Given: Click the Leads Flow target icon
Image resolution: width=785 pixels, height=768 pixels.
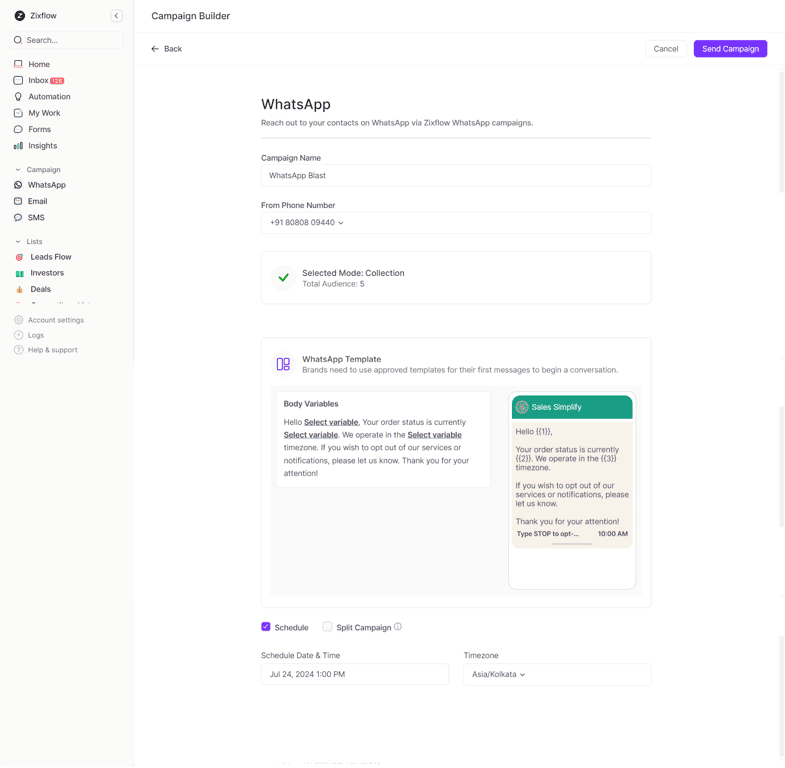Looking at the screenshot, I should click(20, 257).
